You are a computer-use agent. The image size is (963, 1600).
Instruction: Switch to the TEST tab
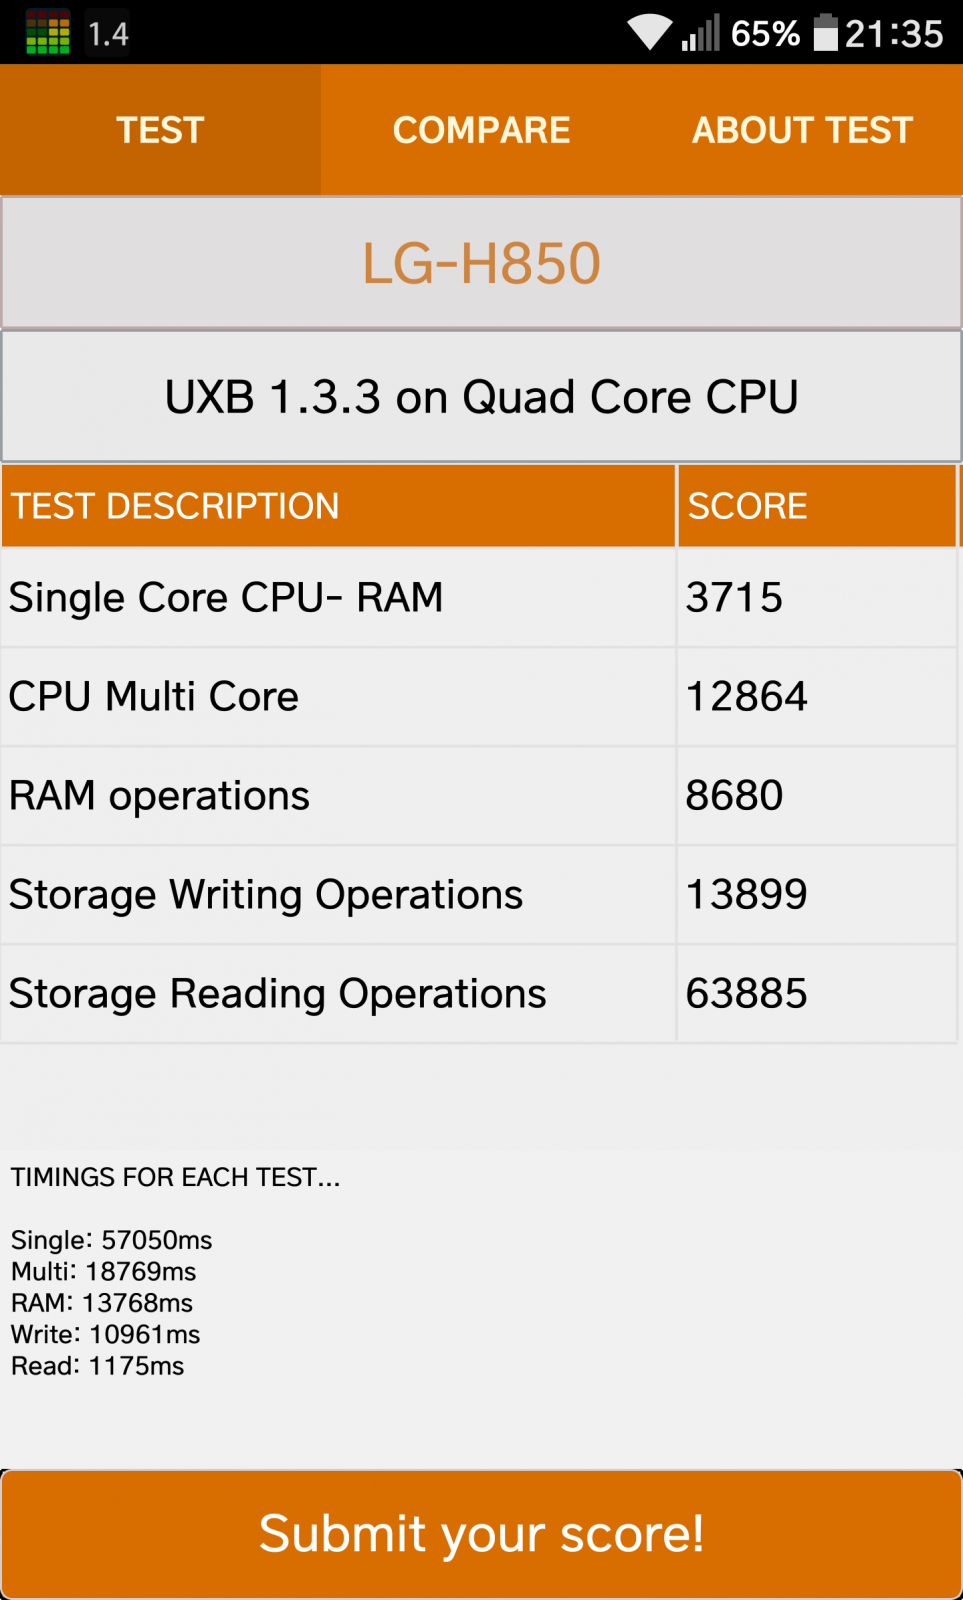coord(160,130)
